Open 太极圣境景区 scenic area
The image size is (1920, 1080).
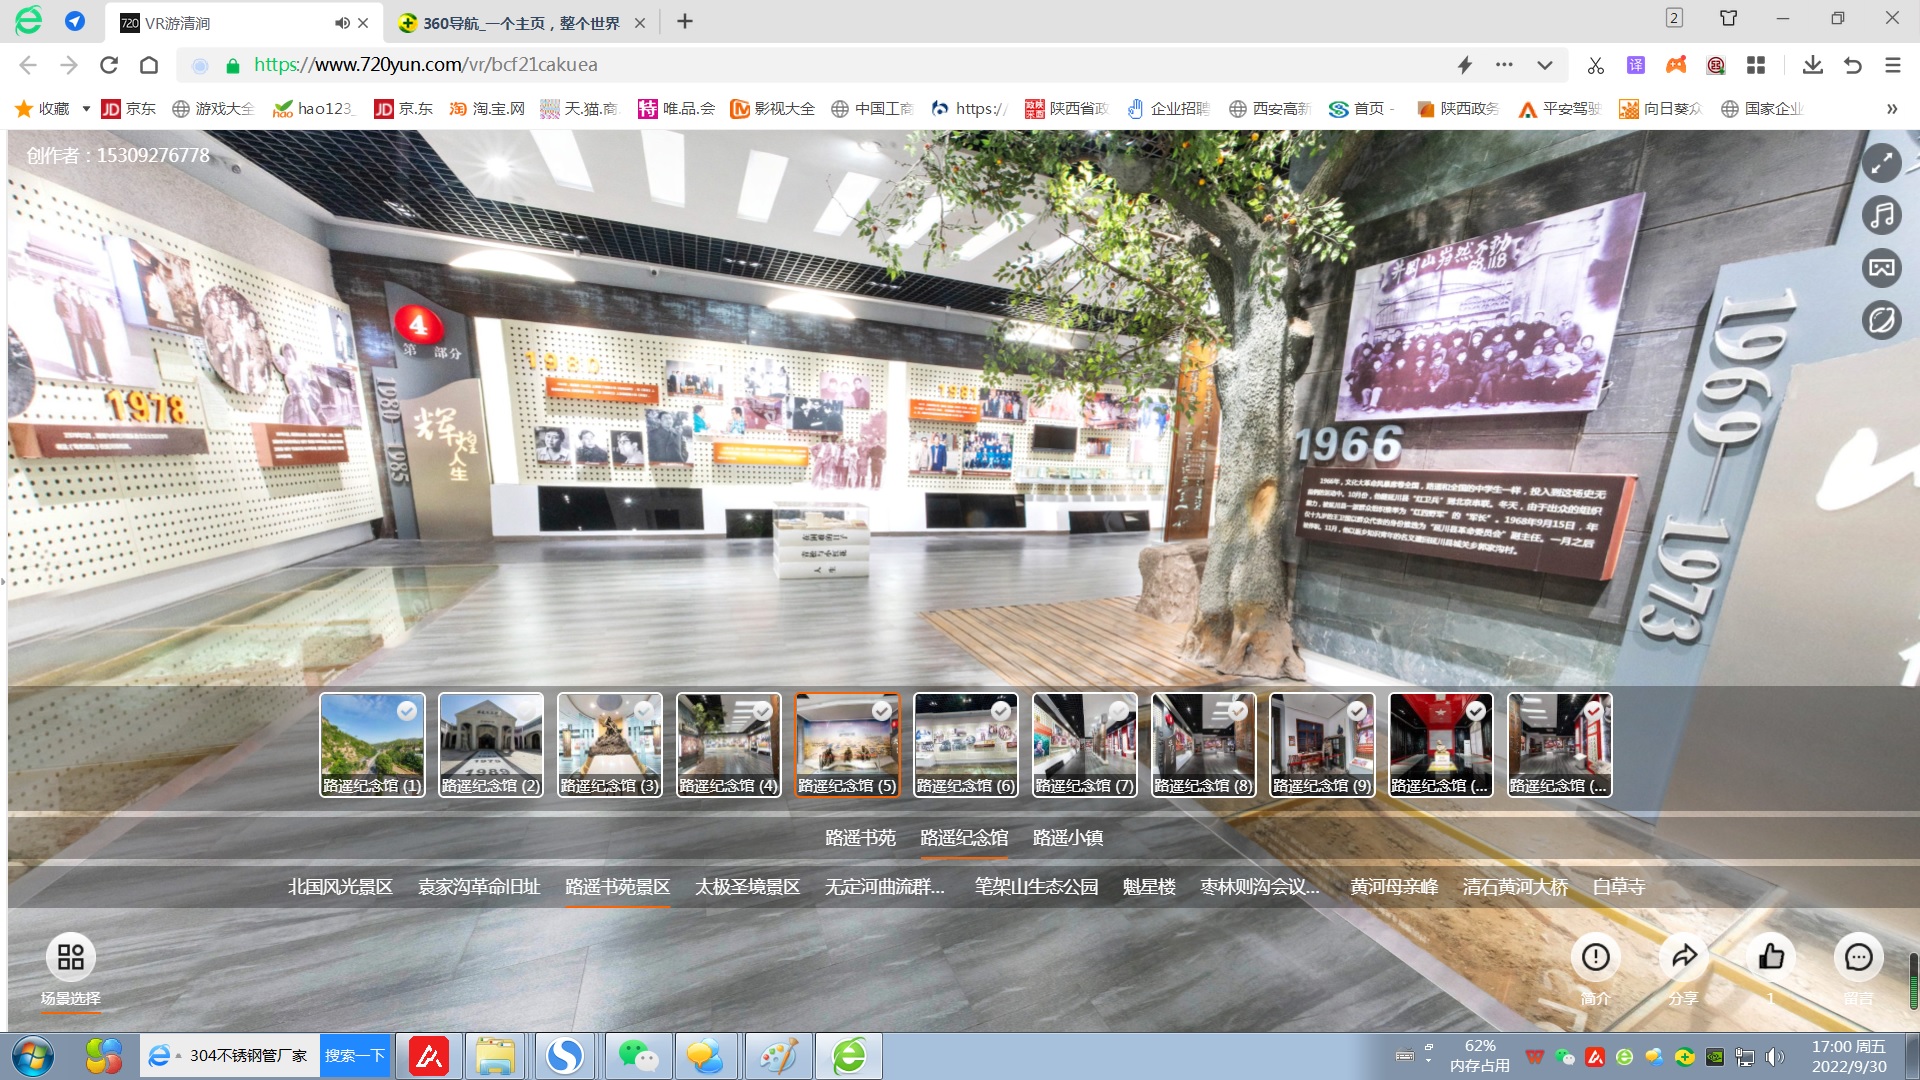(748, 887)
